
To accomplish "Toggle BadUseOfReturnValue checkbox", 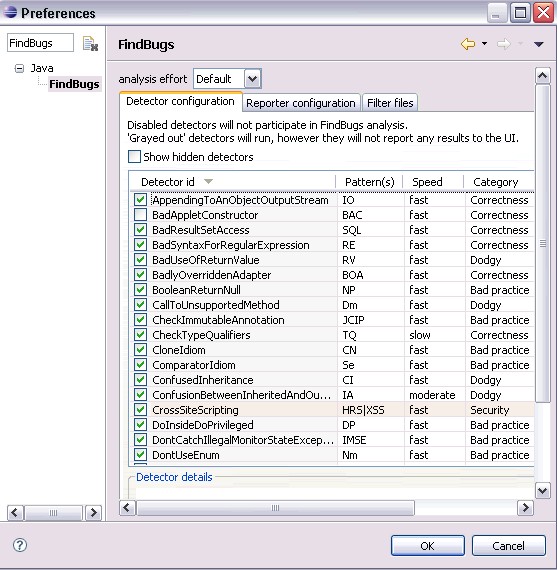I will click(140, 260).
